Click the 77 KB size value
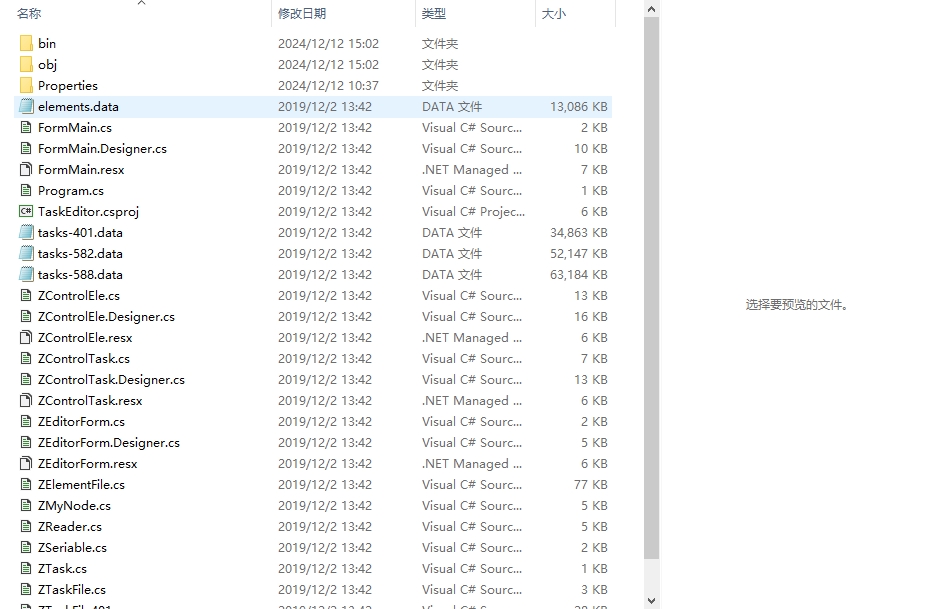Image resolution: width=936 pixels, height=609 pixels. point(590,484)
